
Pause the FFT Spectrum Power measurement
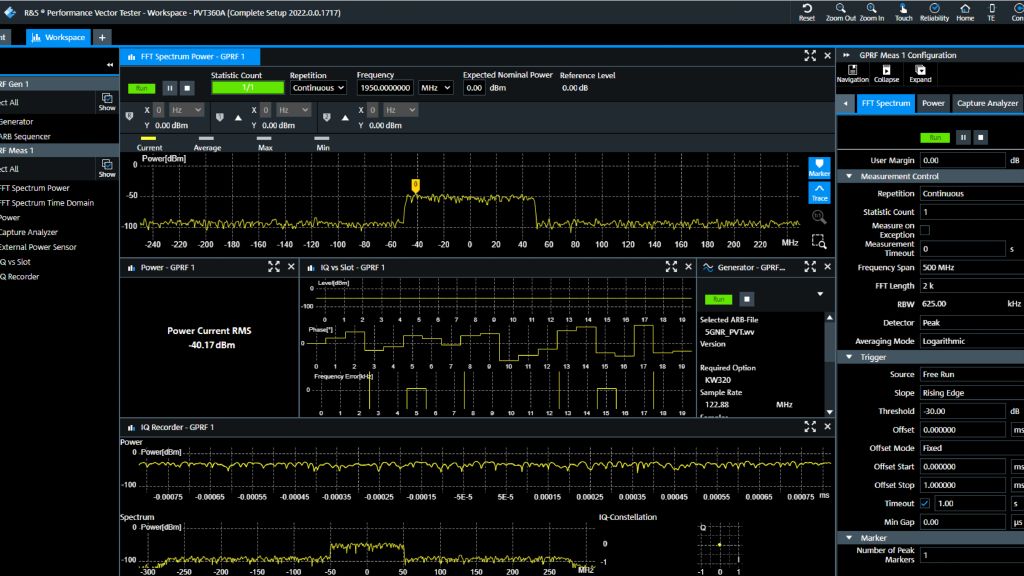[169, 88]
